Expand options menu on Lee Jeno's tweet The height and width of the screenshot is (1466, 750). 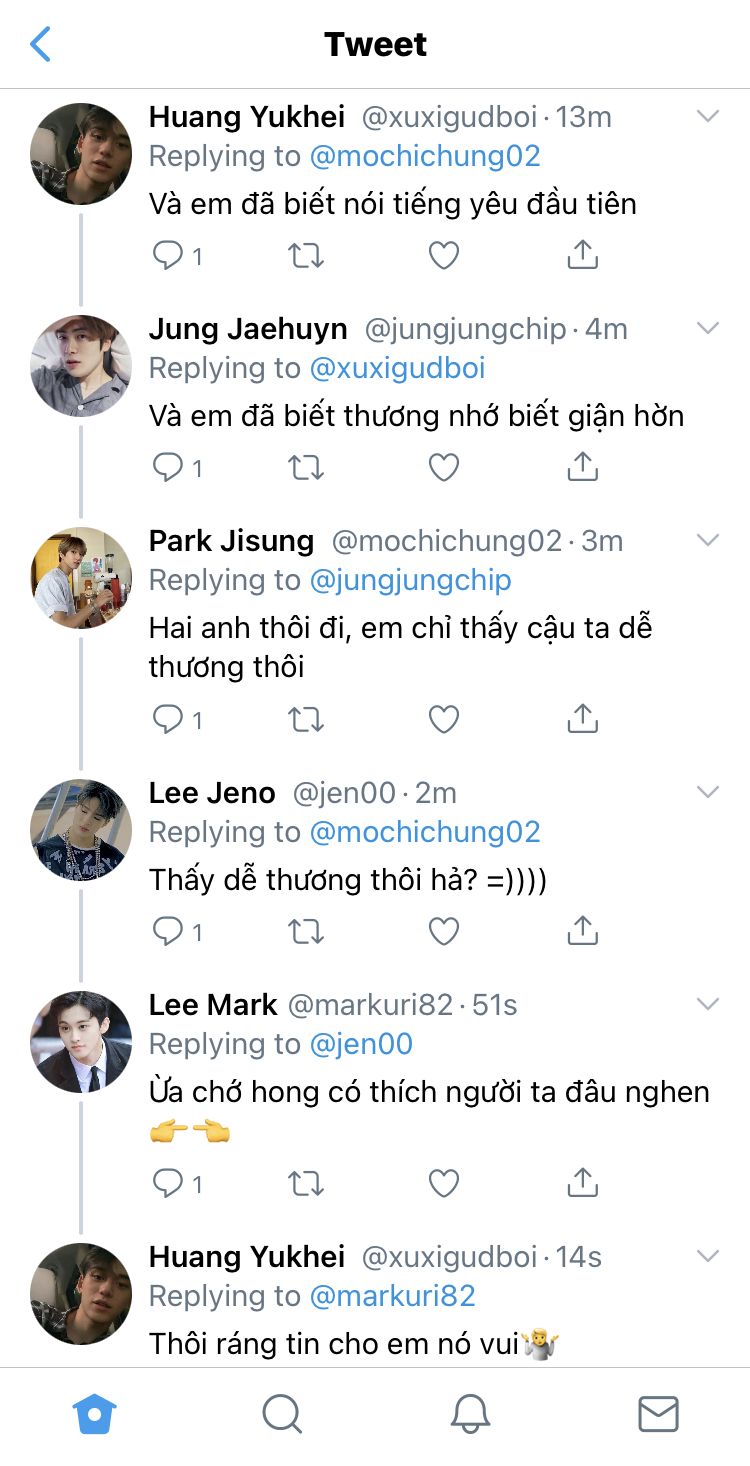(707, 793)
